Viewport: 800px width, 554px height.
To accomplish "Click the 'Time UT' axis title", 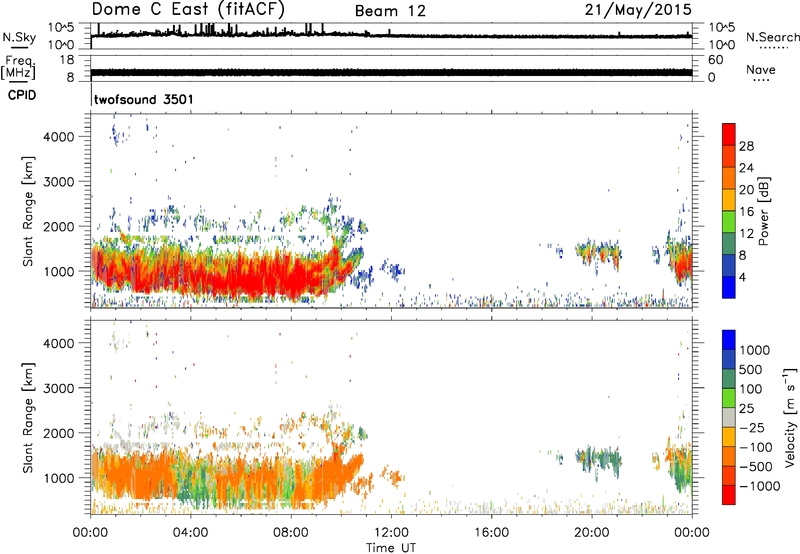I will click(391, 548).
